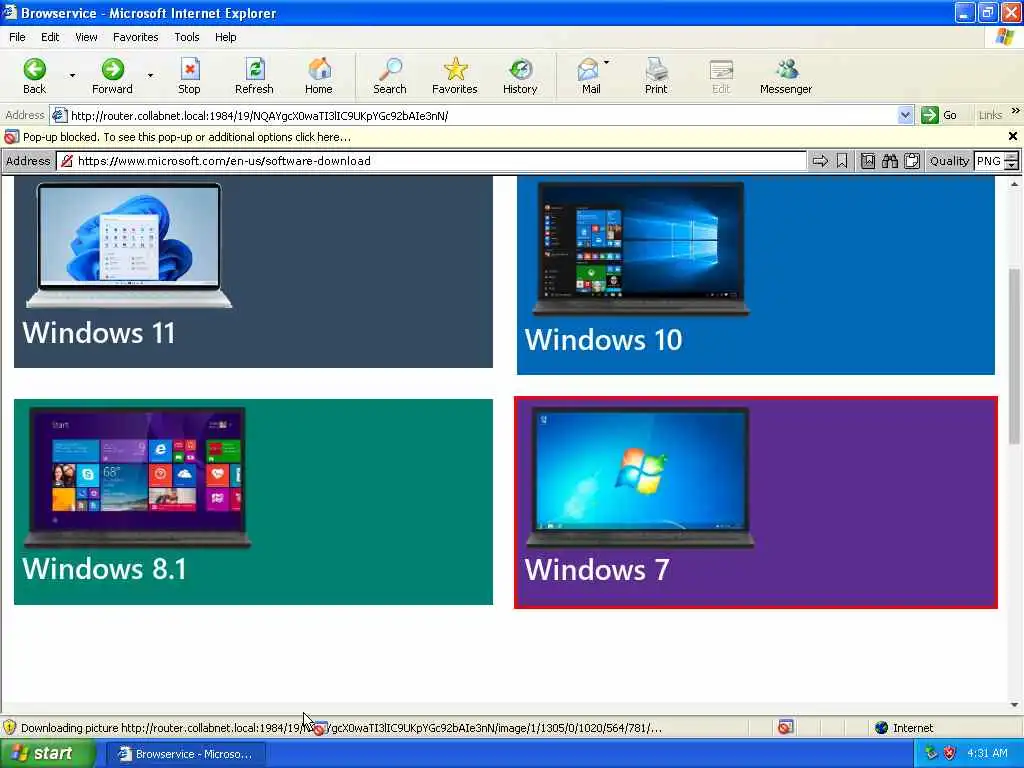1024x768 pixels.
Task: Open the Tools menu
Action: [187, 37]
